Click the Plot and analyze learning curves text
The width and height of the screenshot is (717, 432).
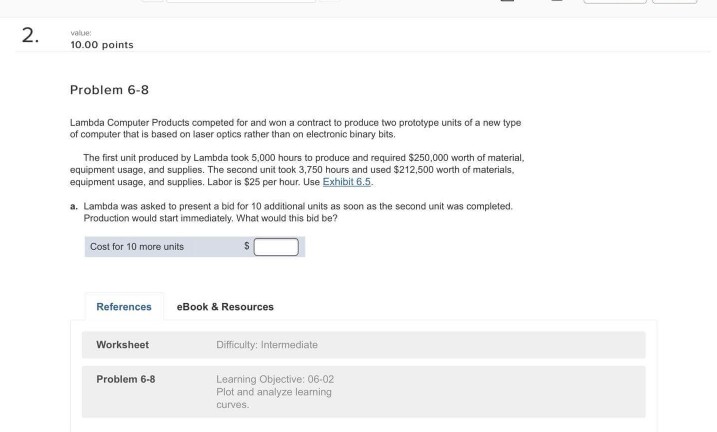click(275, 398)
